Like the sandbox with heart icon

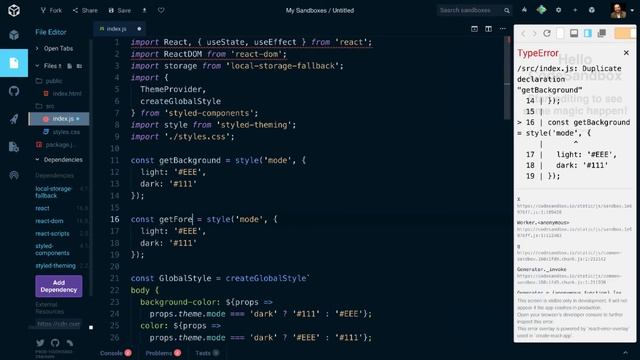[161, 10]
